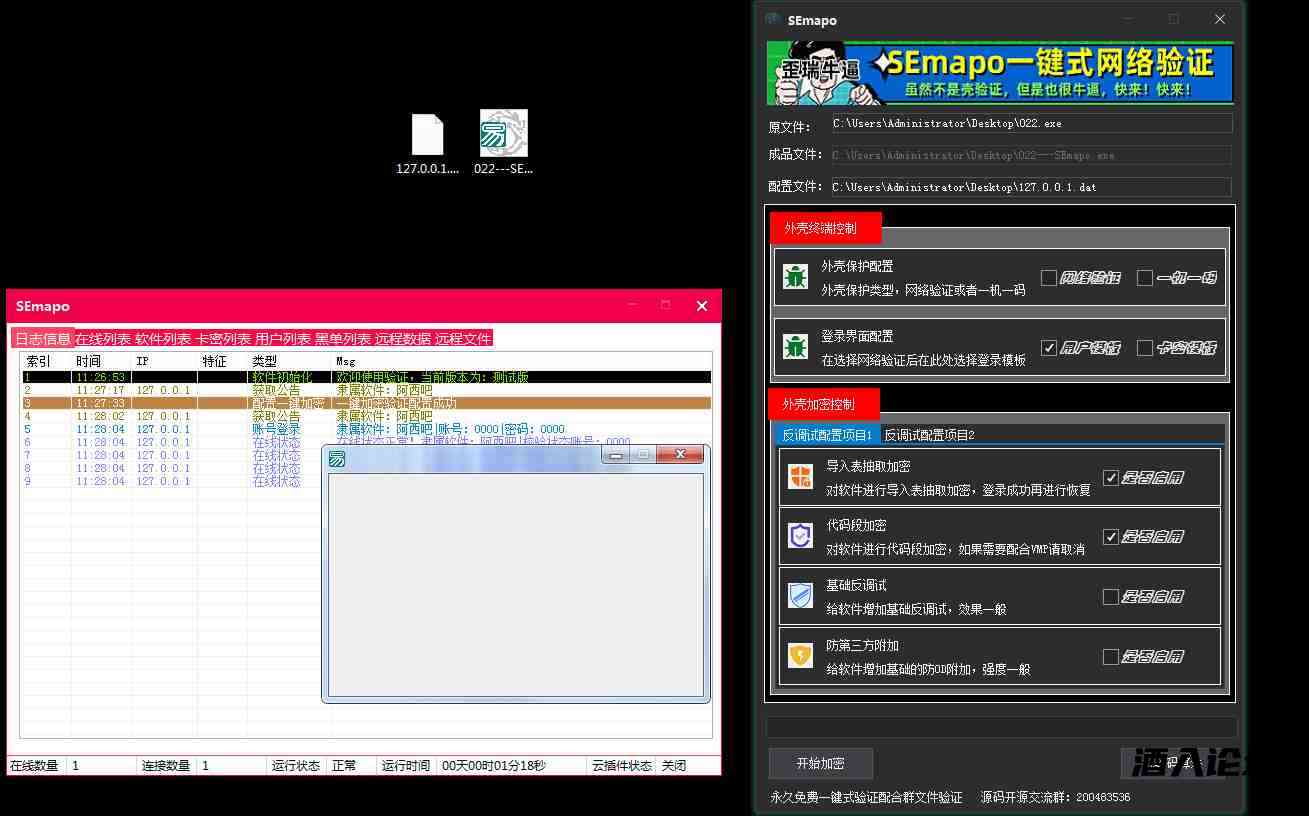Click the SEmapo一键式网络验证 banner
The height and width of the screenshot is (816, 1309).
(x=999, y=73)
